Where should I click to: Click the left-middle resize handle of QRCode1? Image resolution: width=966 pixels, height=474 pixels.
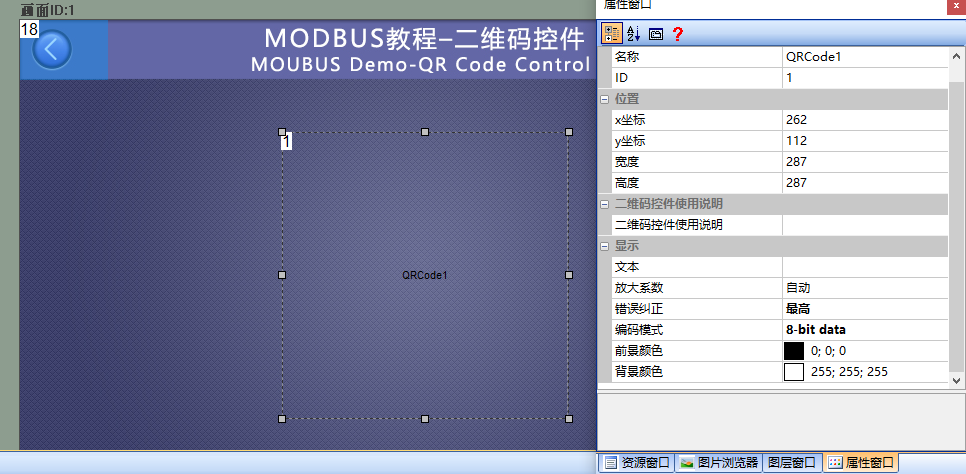282,275
